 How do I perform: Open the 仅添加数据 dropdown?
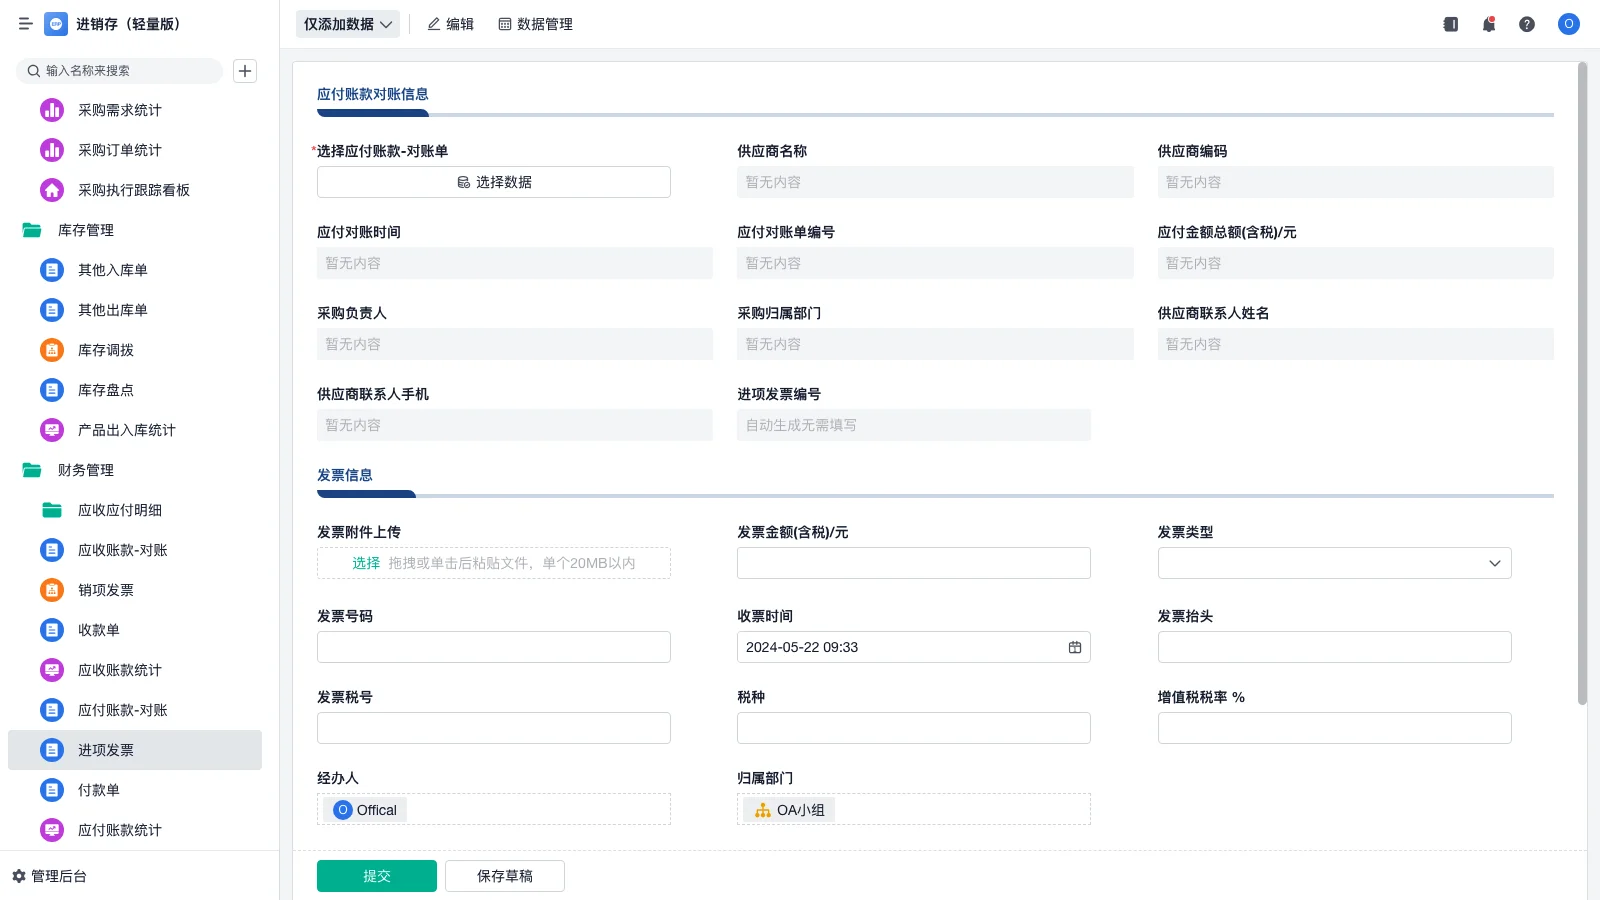pos(348,24)
